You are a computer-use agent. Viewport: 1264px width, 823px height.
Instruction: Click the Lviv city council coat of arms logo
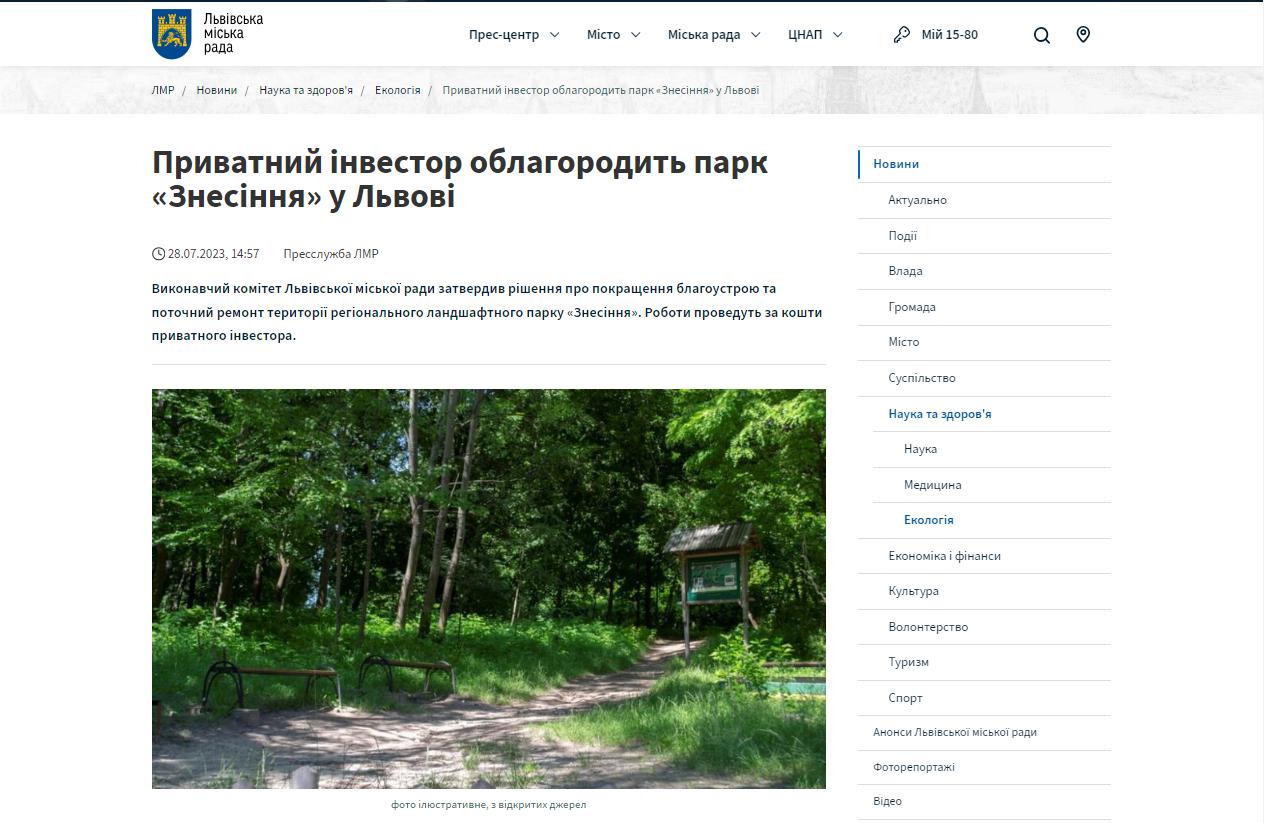pos(171,34)
